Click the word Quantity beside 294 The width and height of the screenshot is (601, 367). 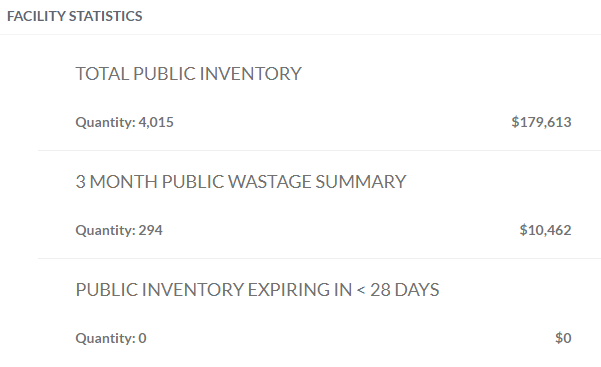pos(105,230)
